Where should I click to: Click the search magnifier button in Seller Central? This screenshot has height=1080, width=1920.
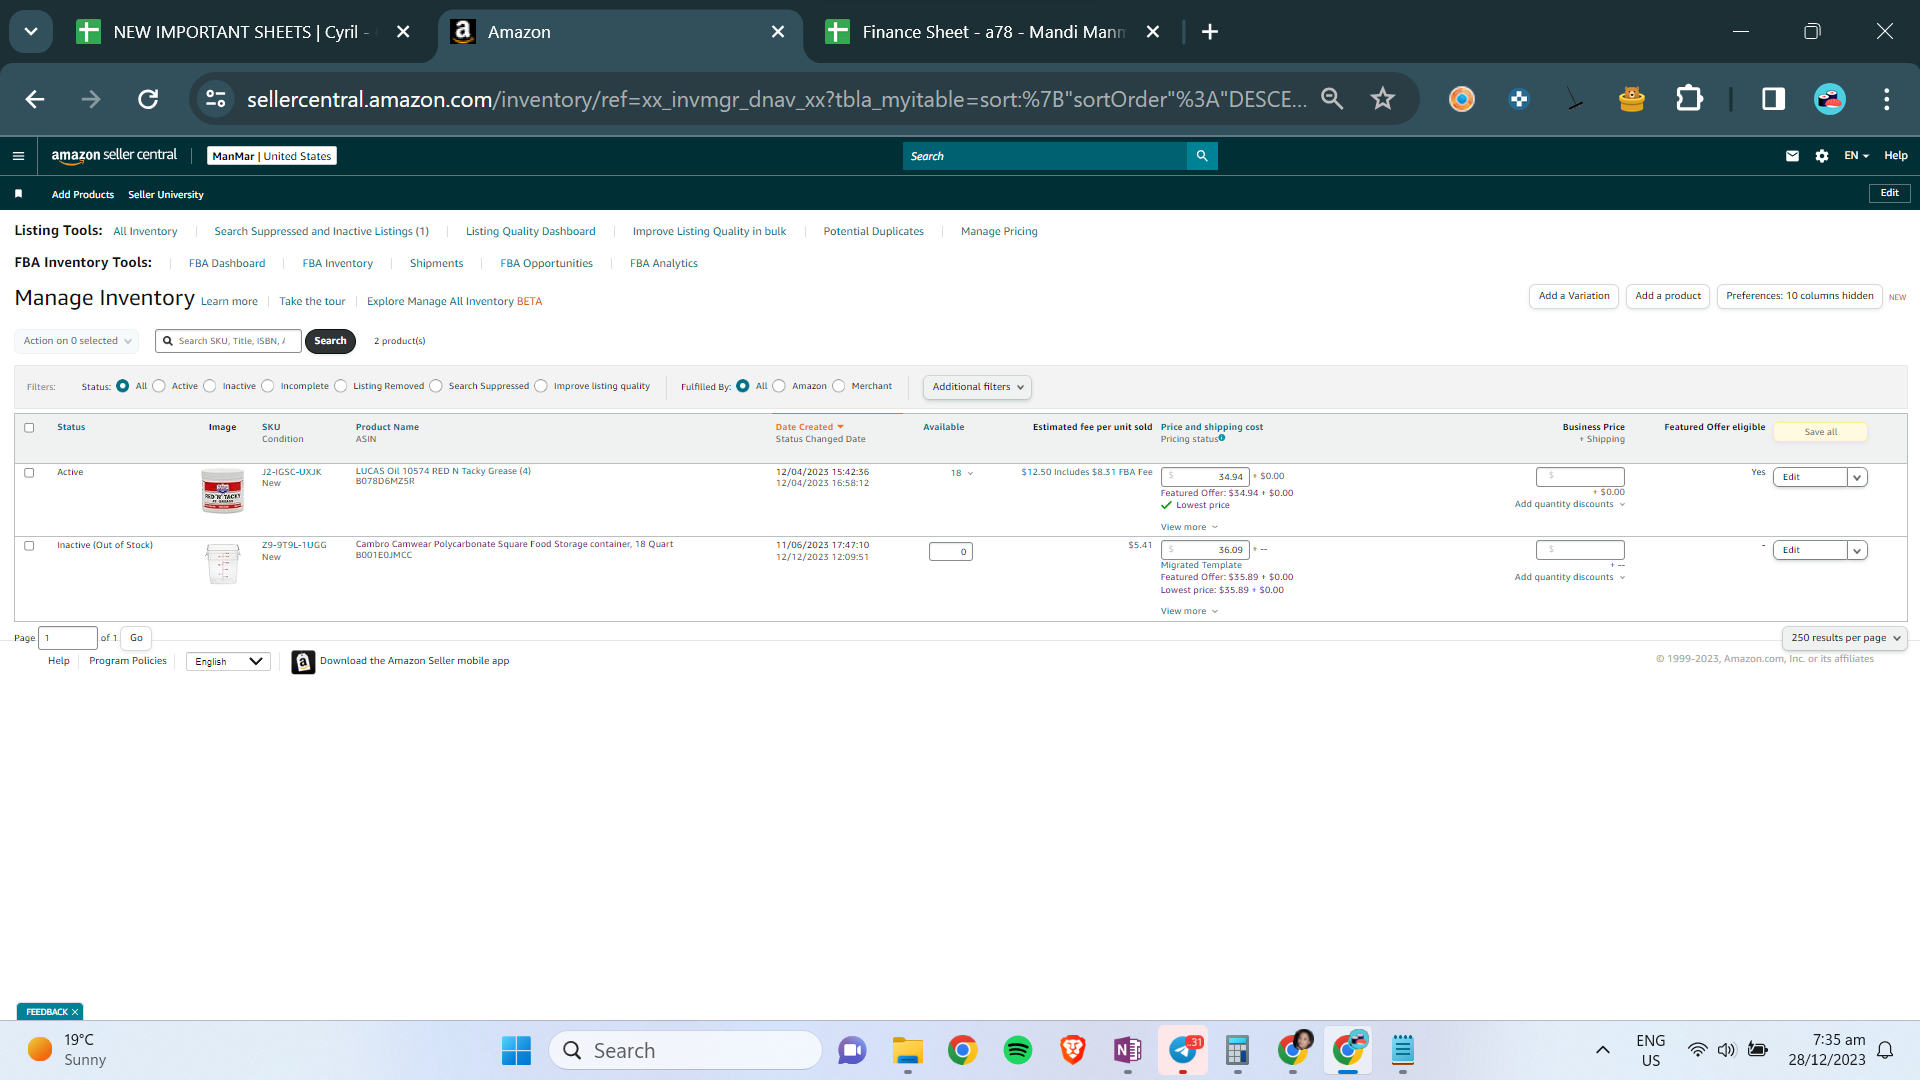1202,156
